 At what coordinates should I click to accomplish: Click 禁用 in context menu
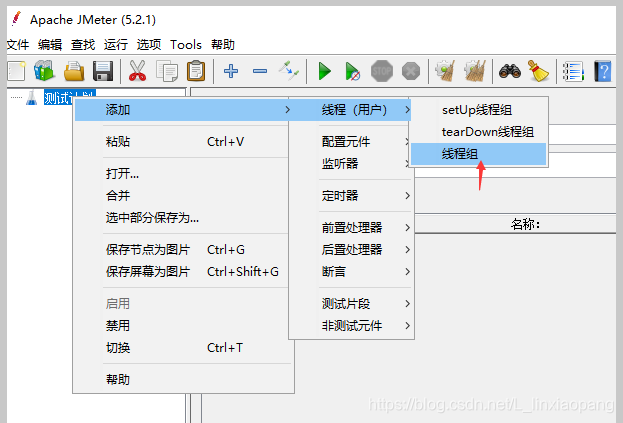point(183,326)
